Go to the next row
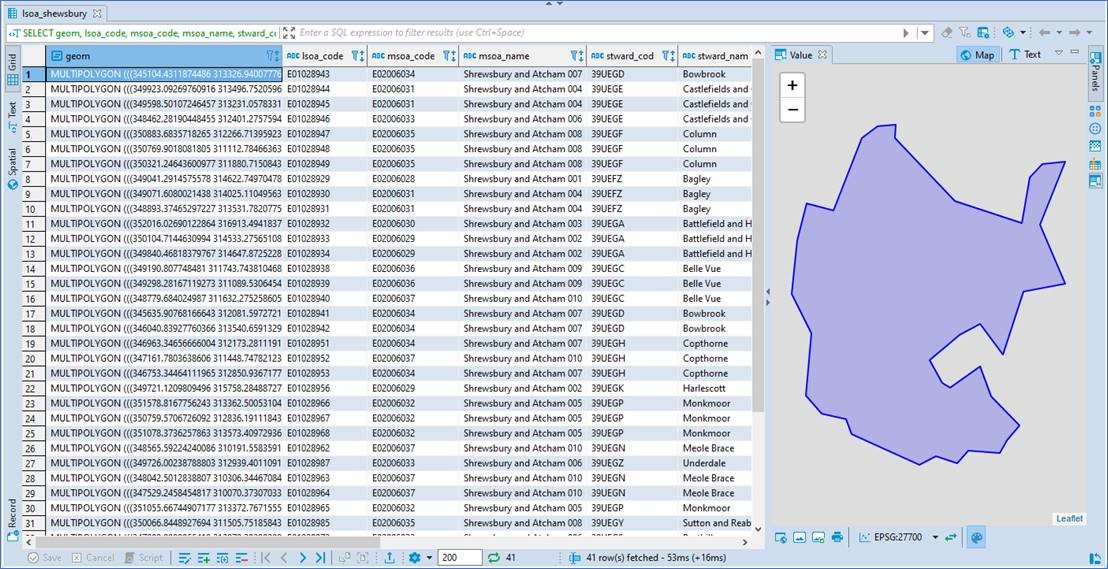The width and height of the screenshot is (1108, 569). point(302,558)
